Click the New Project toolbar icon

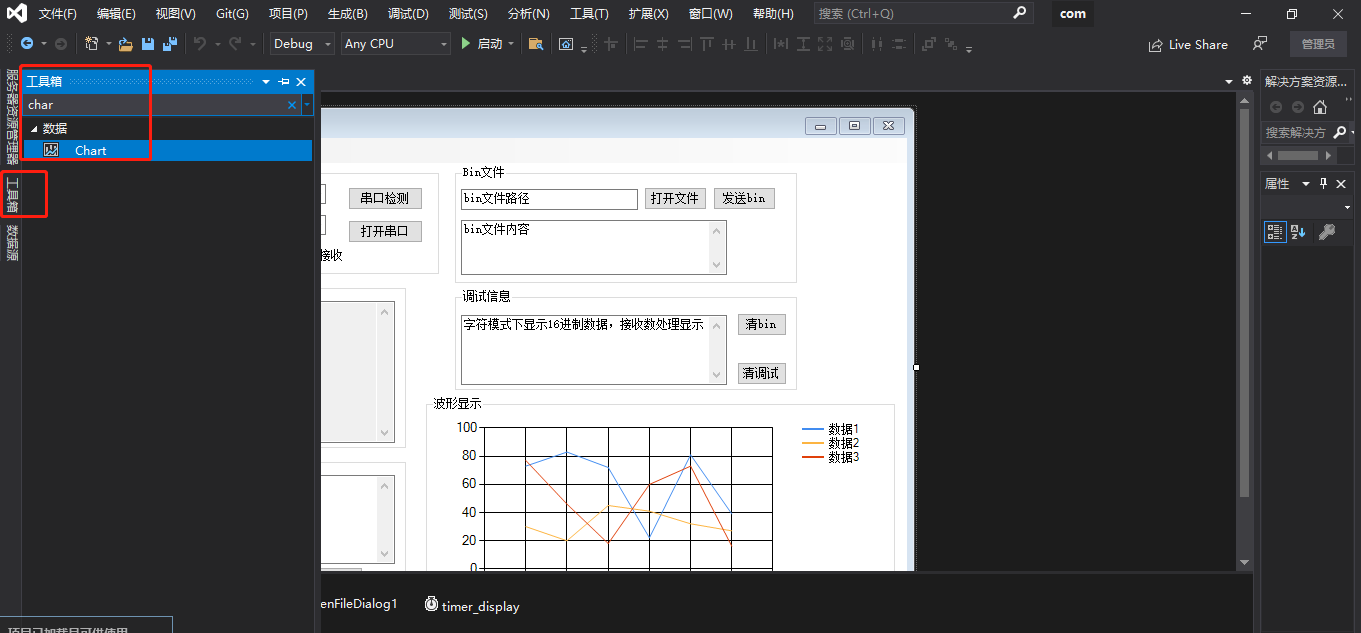pyautogui.click(x=92, y=44)
